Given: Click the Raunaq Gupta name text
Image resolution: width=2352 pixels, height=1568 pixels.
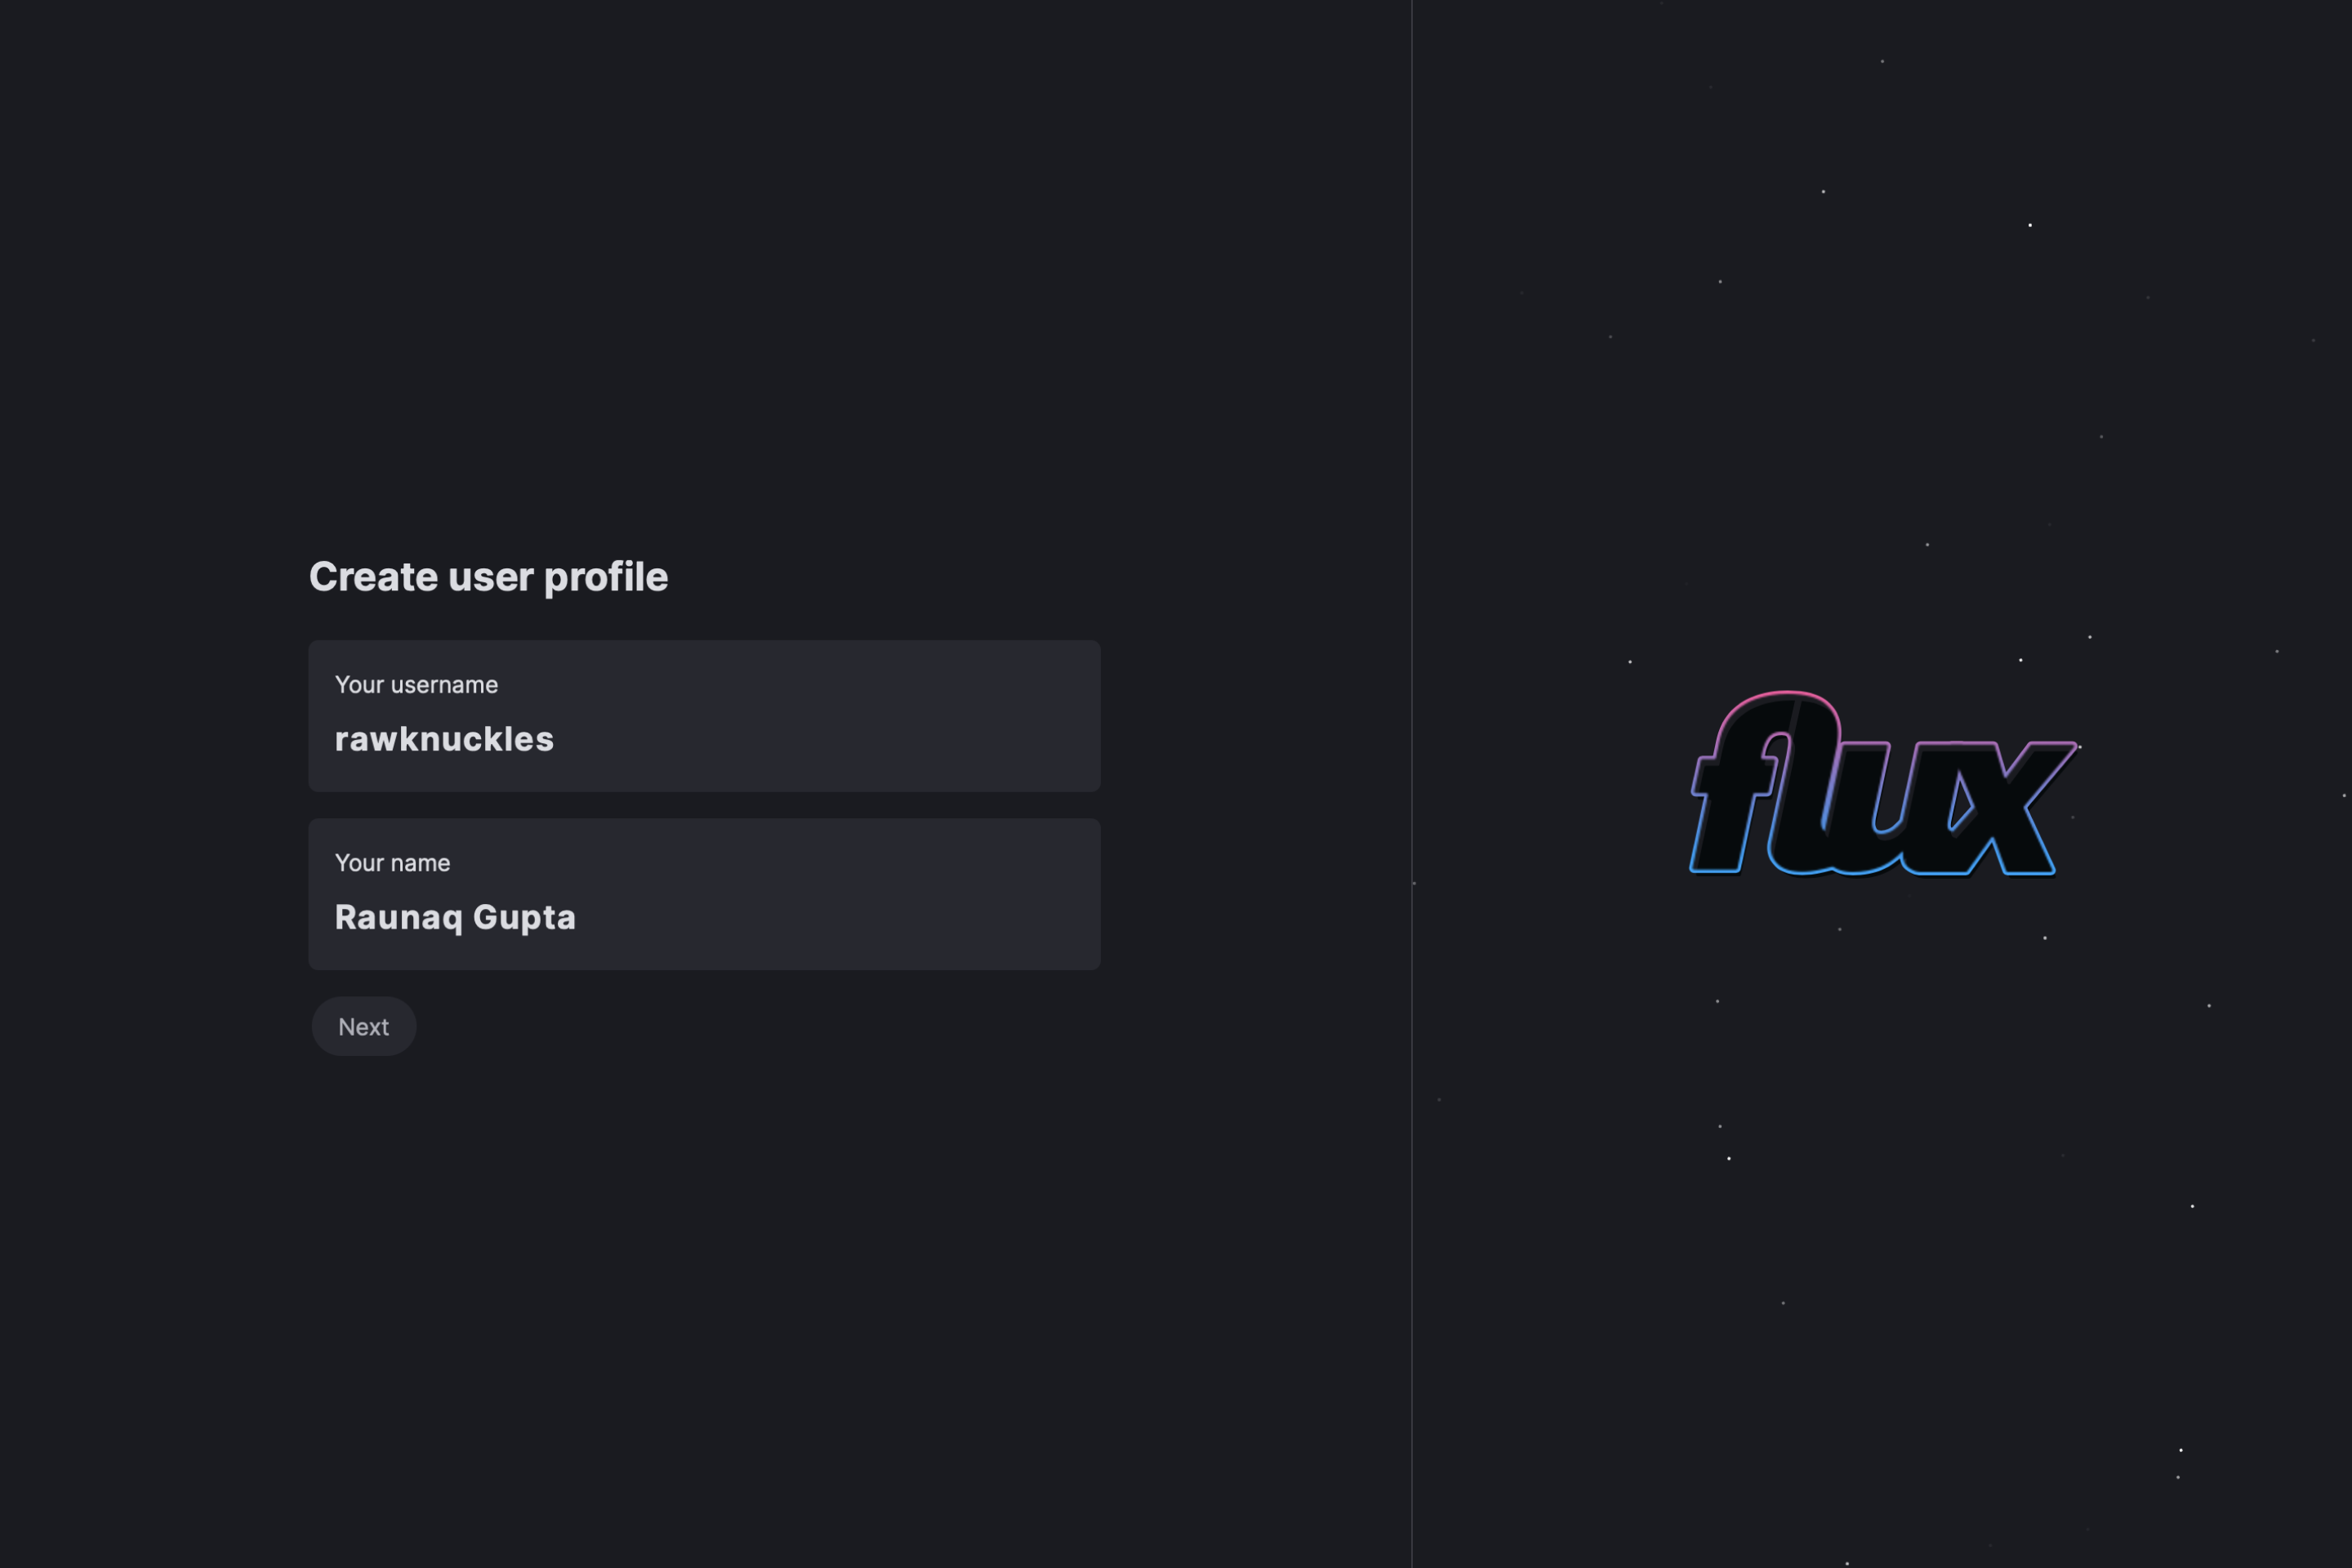Looking at the screenshot, I should click(x=455, y=918).
